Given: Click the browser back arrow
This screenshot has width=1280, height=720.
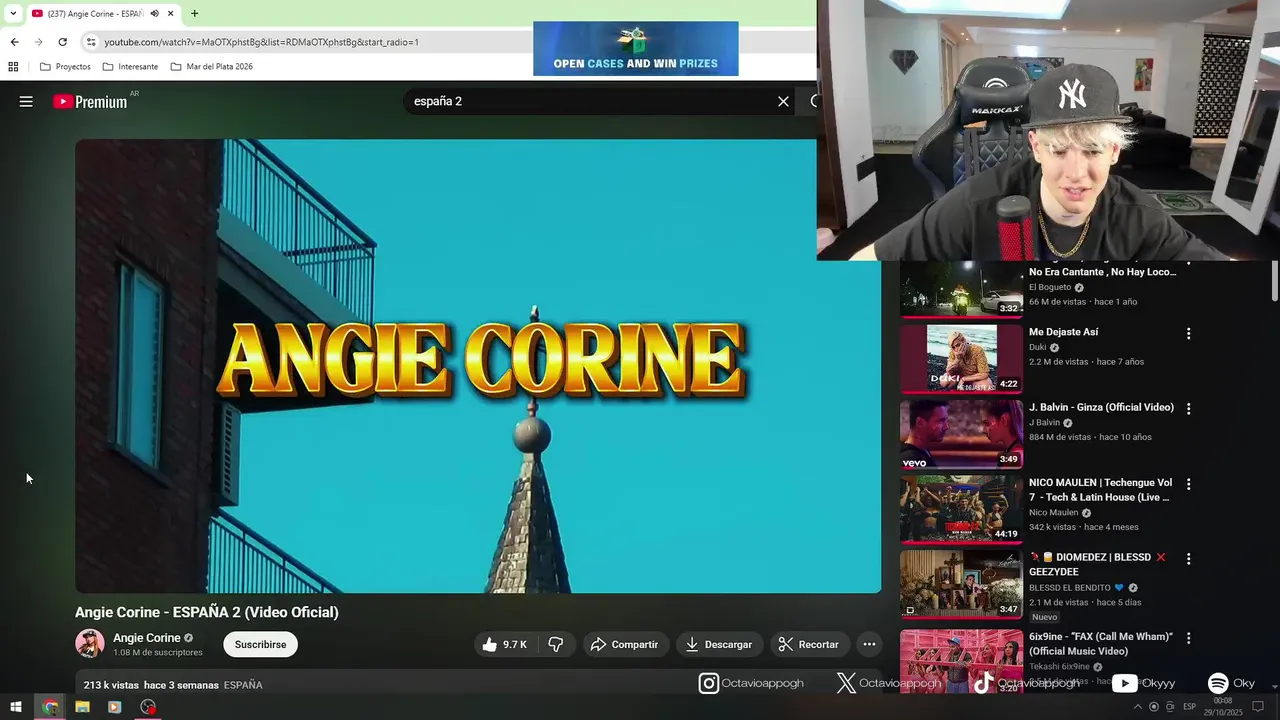Looking at the screenshot, I should [14, 42].
